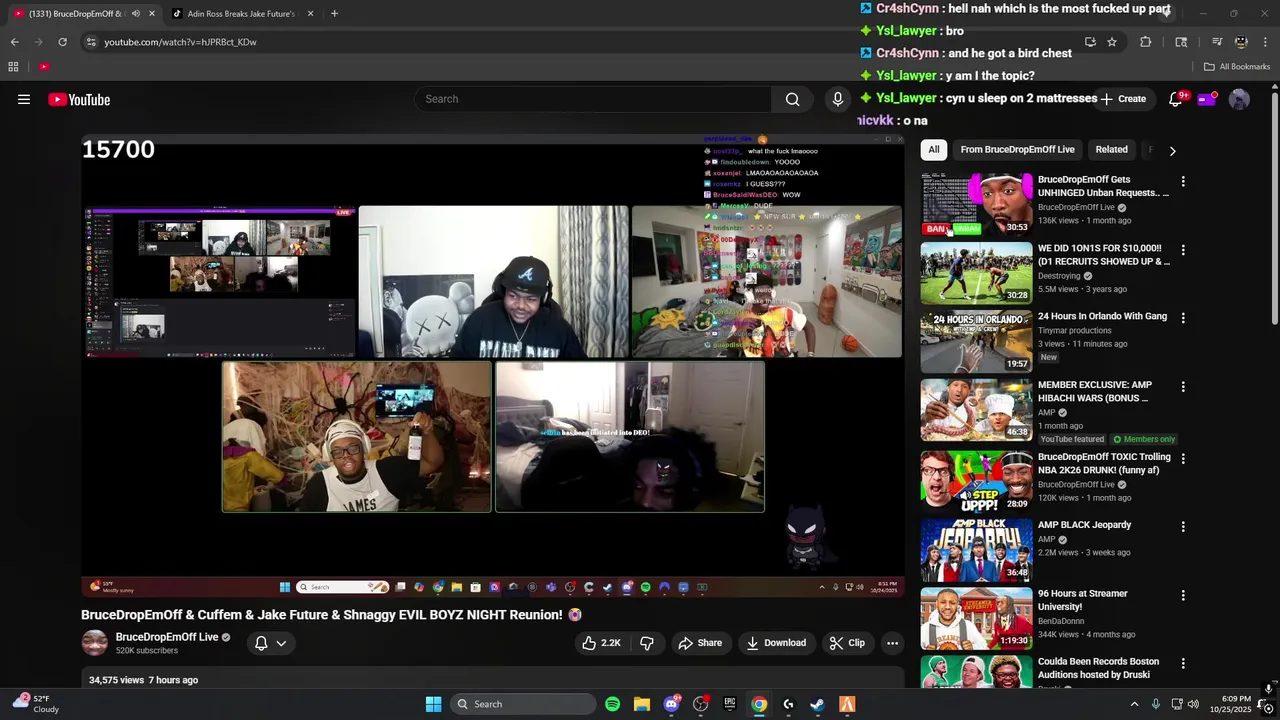Viewport: 1280px width, 720px height.
Task: Select the Related filter chip
Action: [x=1111, y=150]
